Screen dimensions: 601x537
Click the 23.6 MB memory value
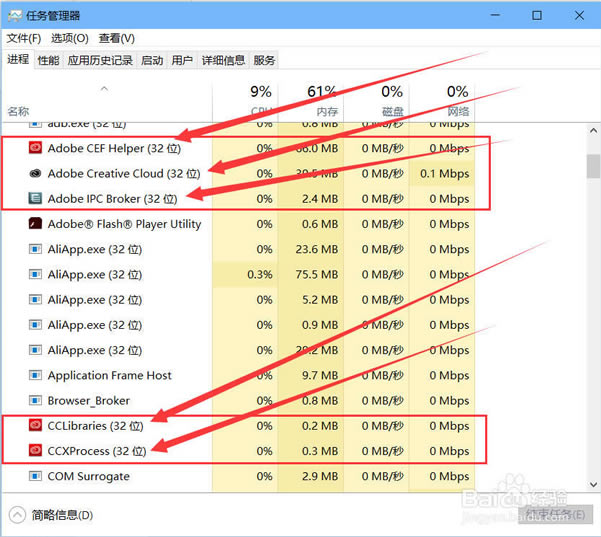317,249
